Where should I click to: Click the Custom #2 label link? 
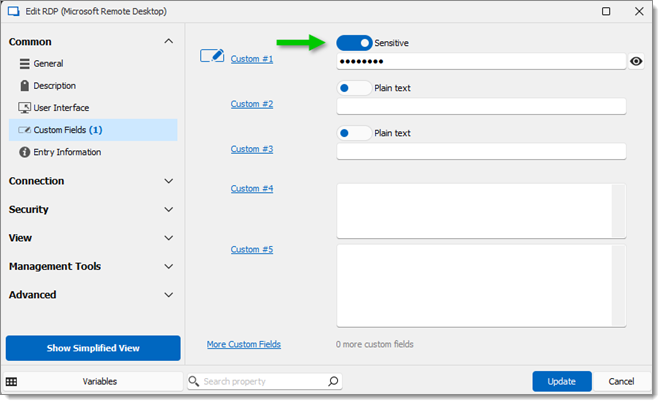point(252,104)
